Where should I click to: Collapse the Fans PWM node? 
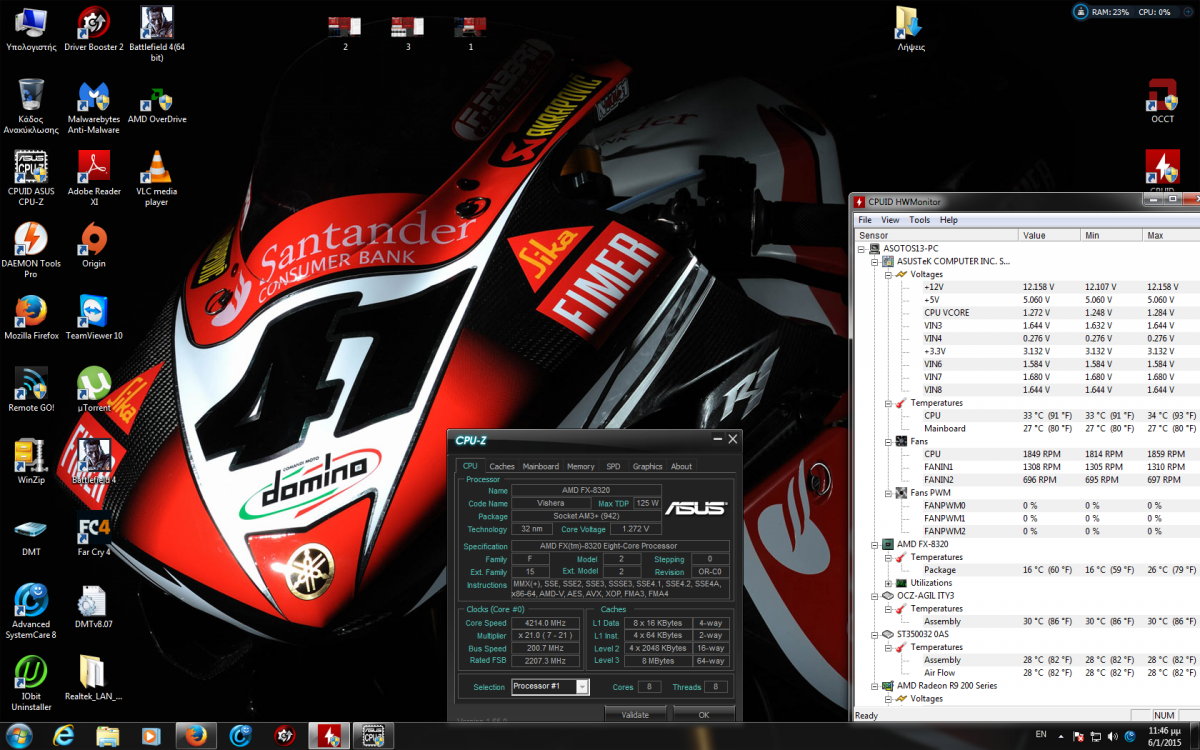888,493
